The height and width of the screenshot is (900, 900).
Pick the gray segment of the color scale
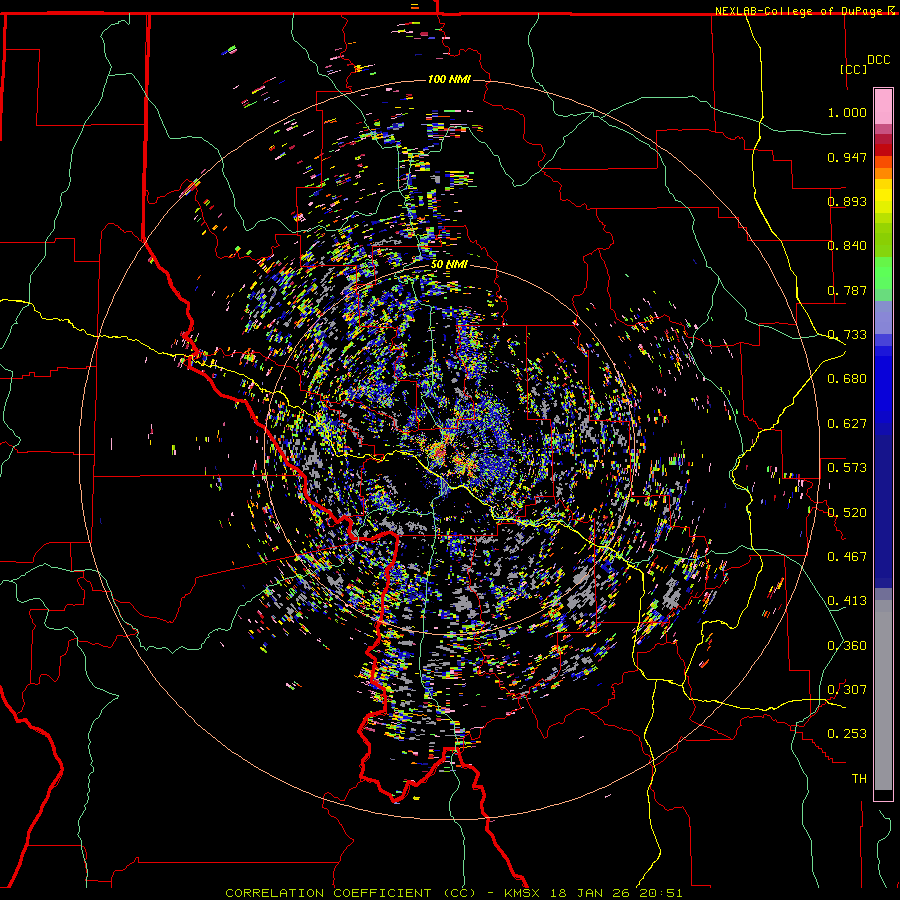coord(883,695)
